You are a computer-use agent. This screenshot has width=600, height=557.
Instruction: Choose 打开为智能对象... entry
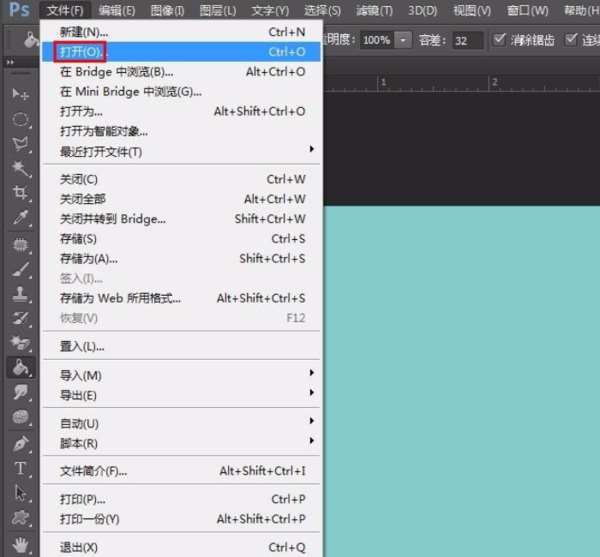181,131
